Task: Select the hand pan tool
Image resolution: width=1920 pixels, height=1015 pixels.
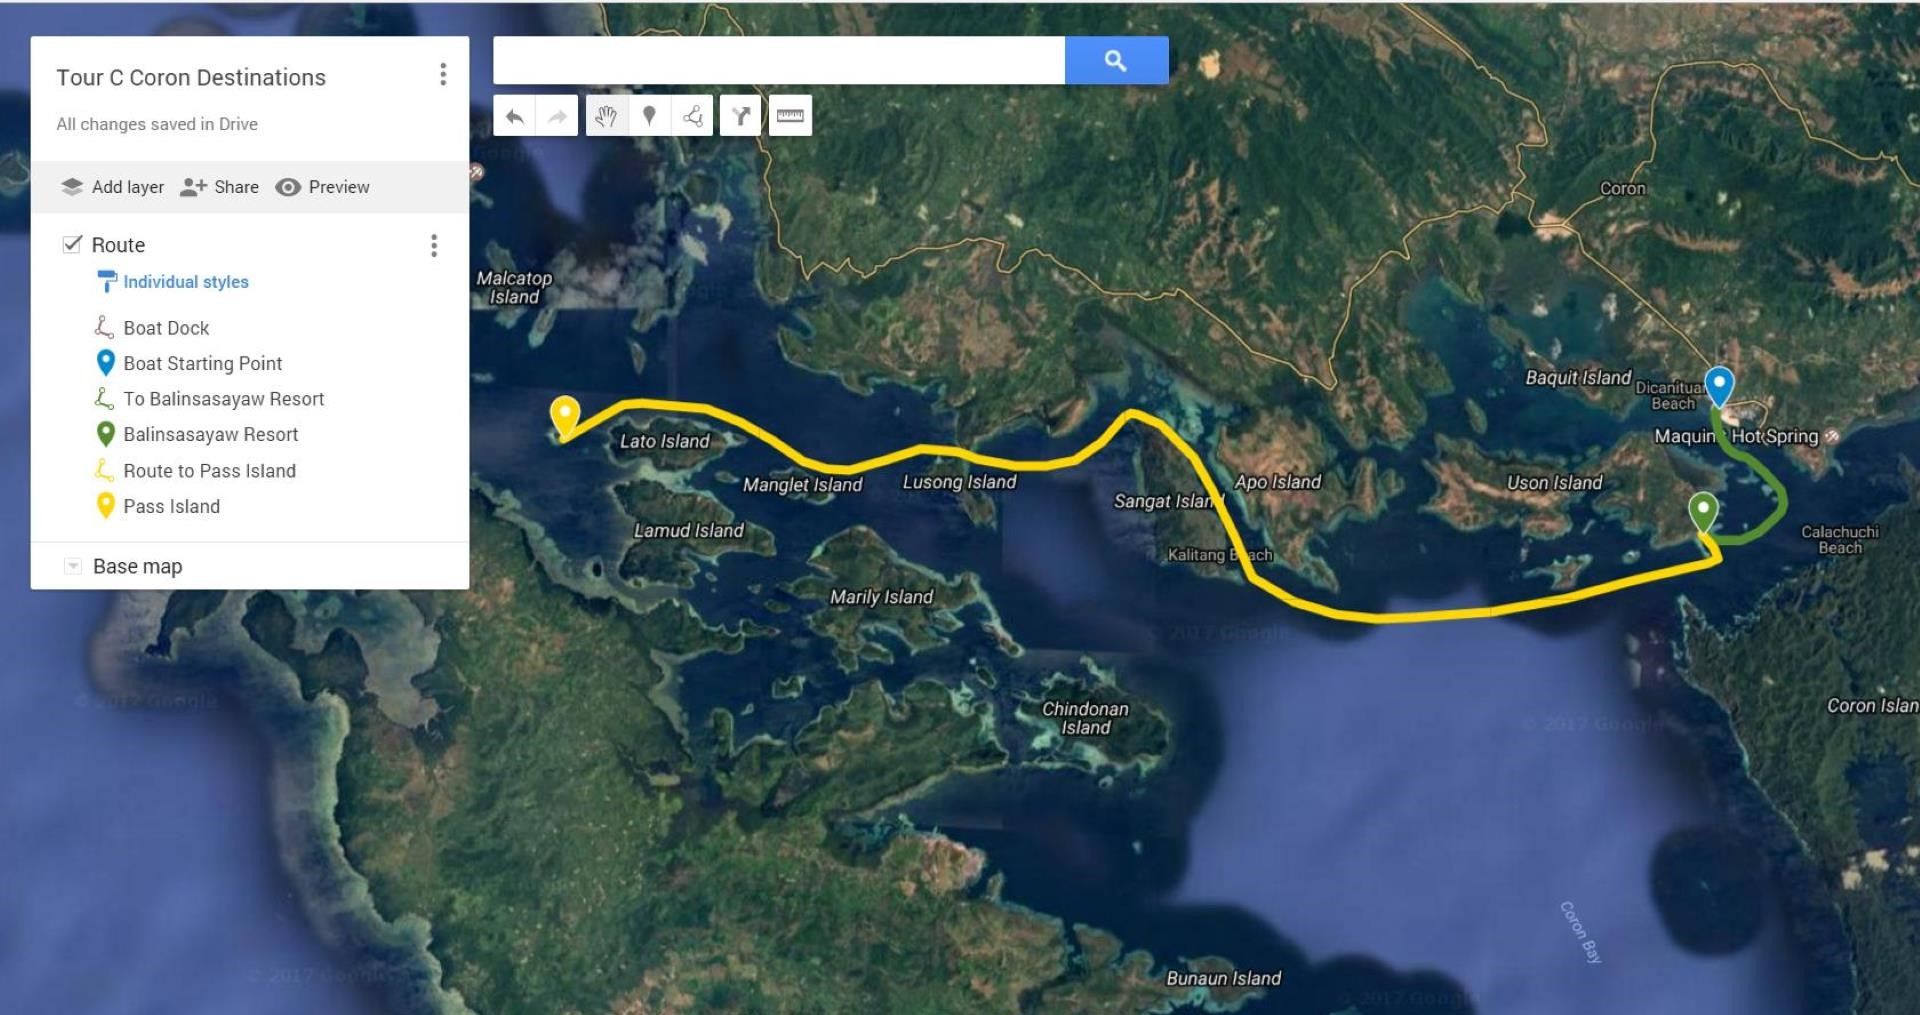Action: click(606, 117)
